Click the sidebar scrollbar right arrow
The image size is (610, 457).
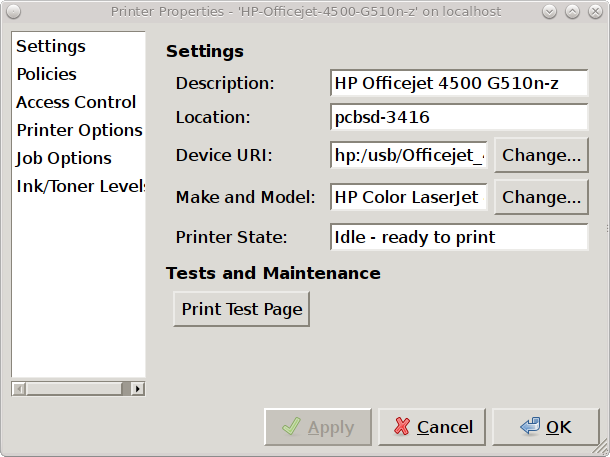click(138, 389)
